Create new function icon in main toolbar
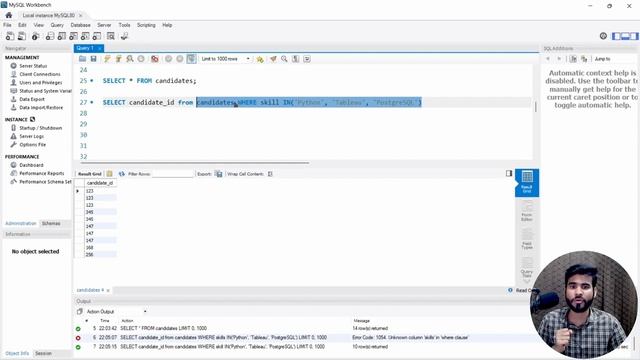 click(x=97, y=36)
